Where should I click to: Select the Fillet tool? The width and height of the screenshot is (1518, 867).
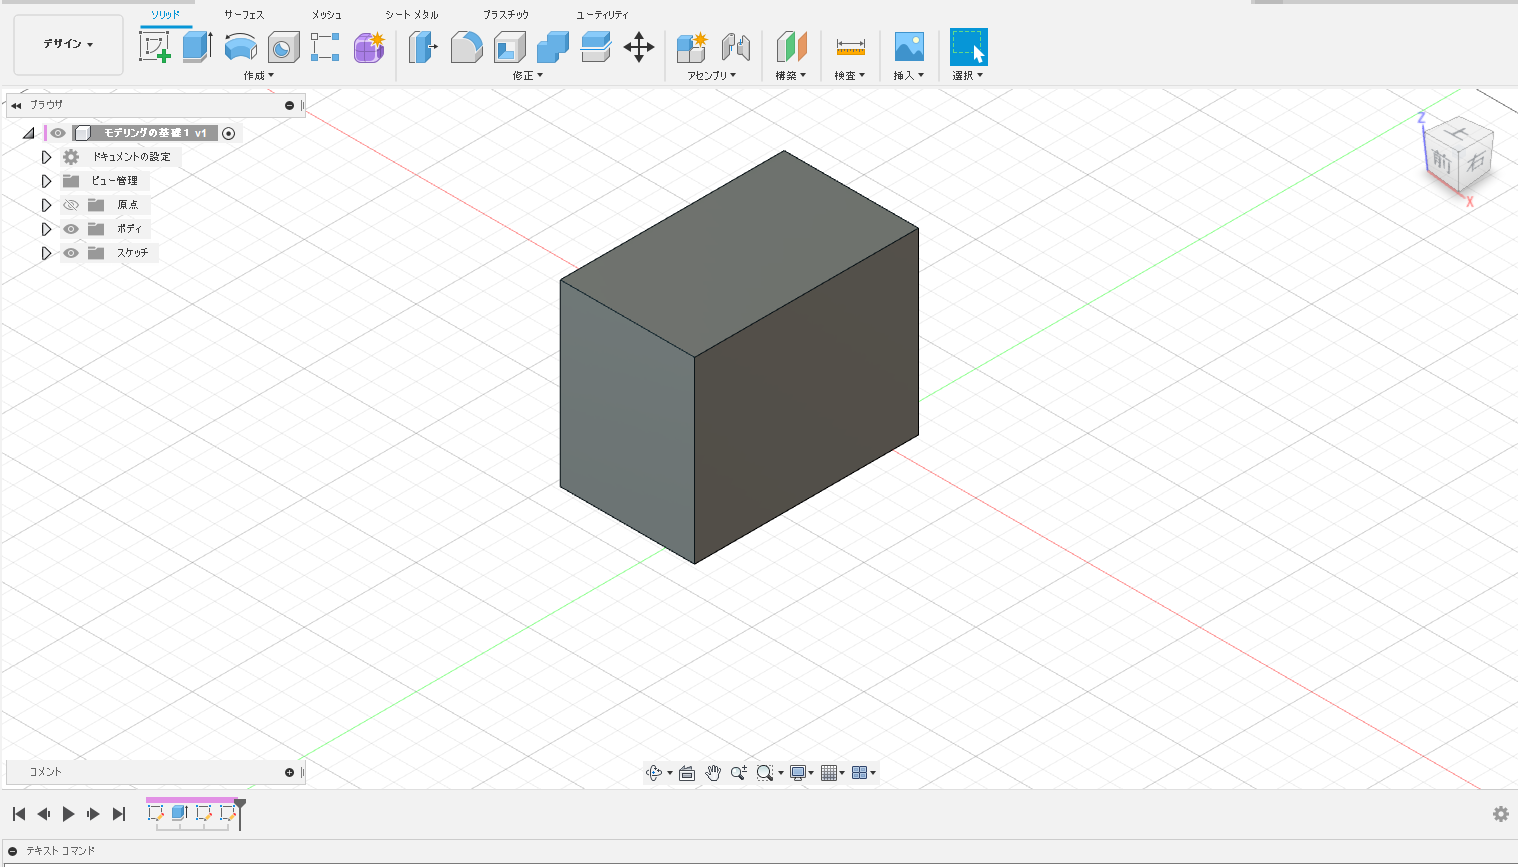click(466, 46)
